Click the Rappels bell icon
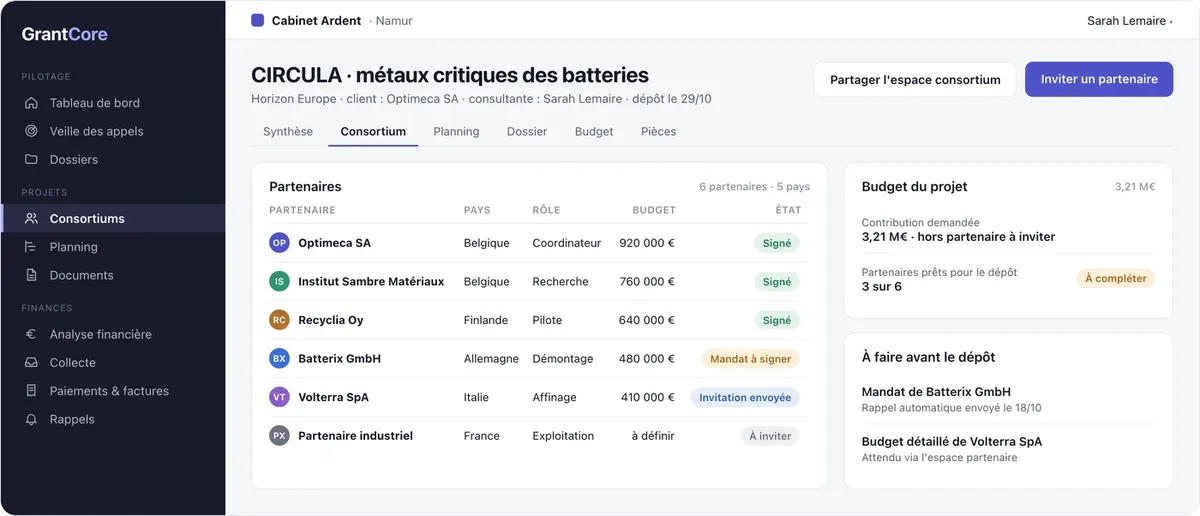 click(32, 419)
